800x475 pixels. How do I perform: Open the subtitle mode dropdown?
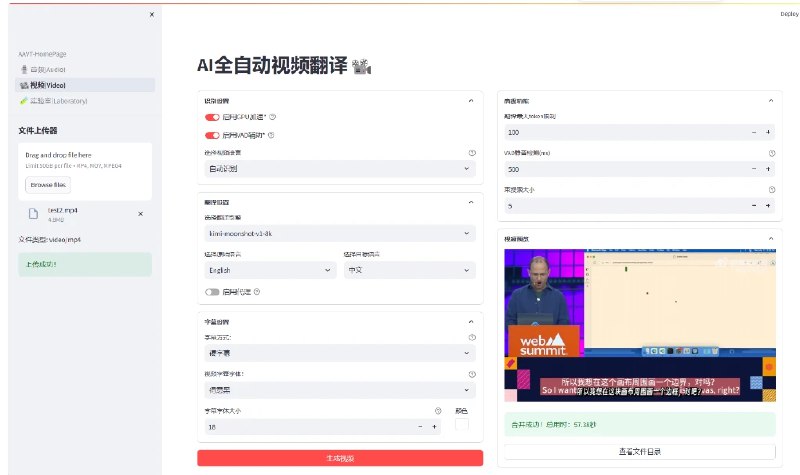point(340,353)
